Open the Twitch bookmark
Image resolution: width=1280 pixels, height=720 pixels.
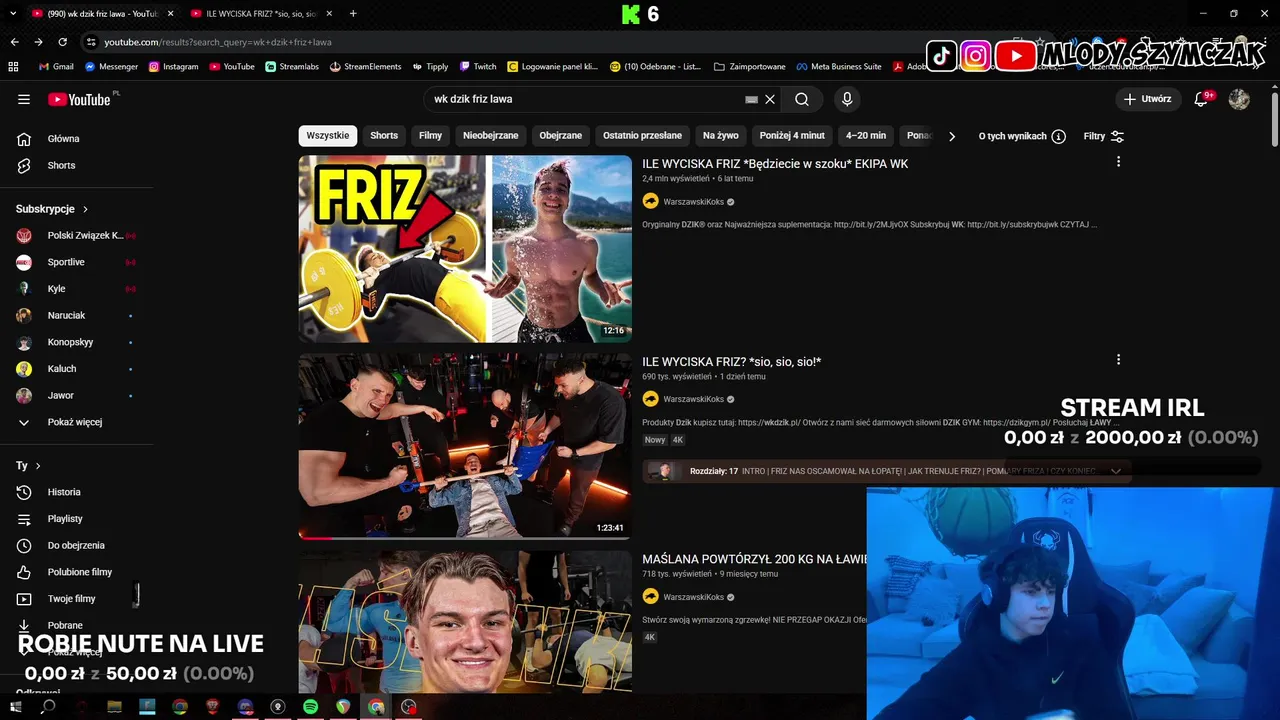click(478, 67)
